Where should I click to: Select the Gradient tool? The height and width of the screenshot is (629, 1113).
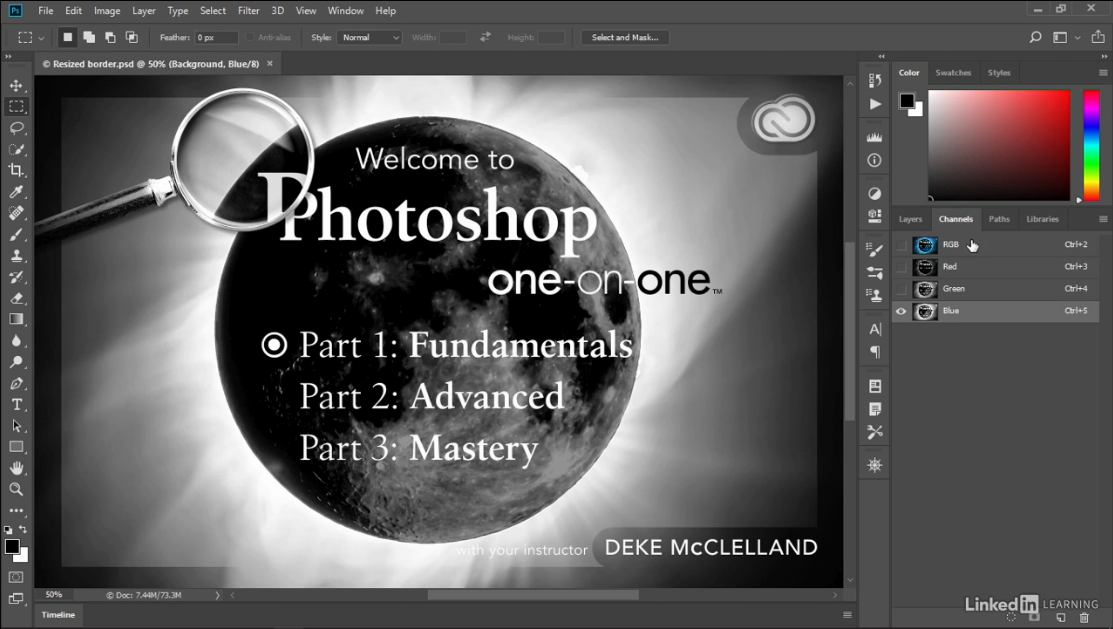coord(16,319)
